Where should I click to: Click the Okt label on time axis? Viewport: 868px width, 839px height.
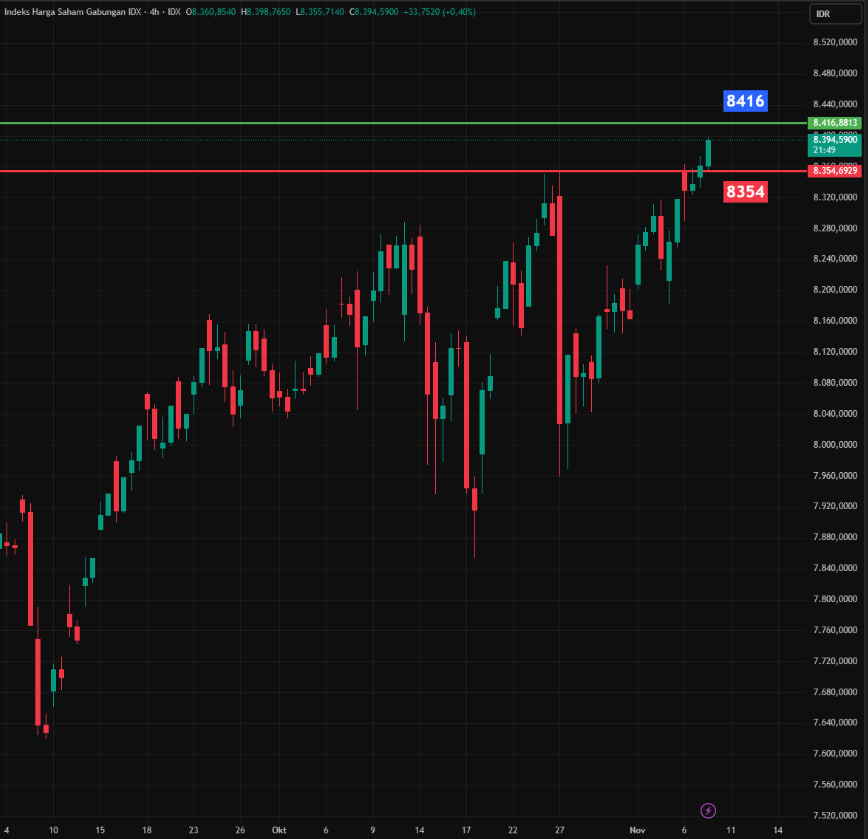[x=279, y=830]
